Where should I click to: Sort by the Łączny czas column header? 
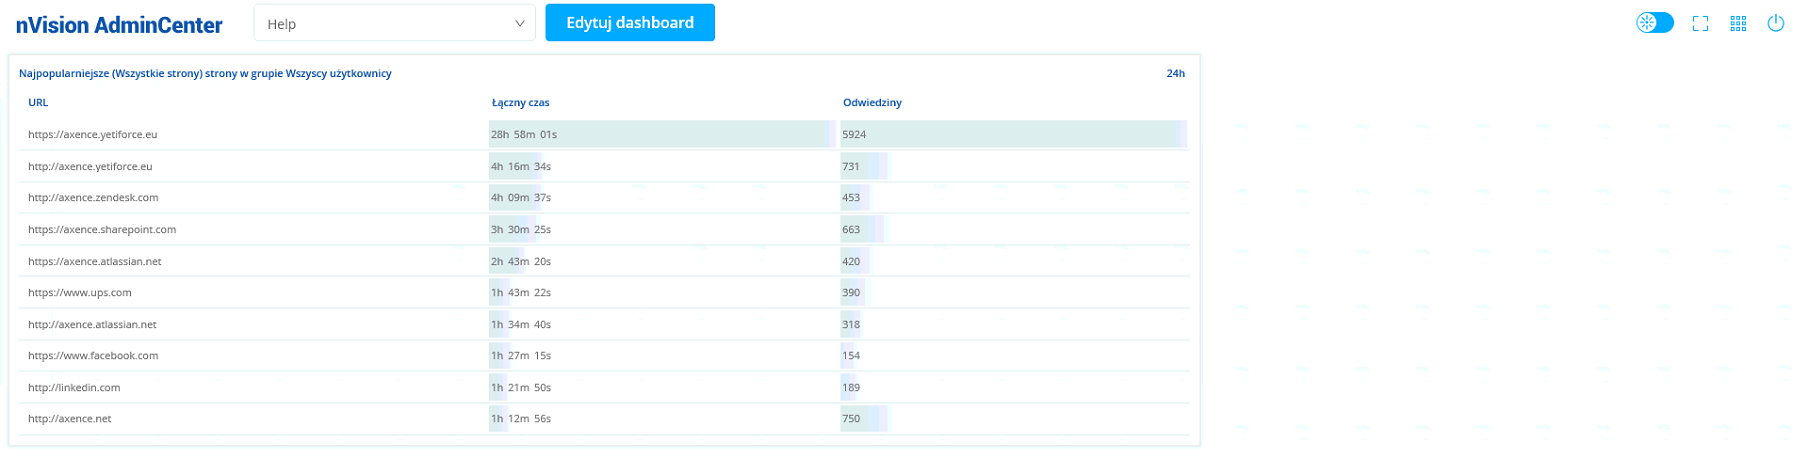520,103
